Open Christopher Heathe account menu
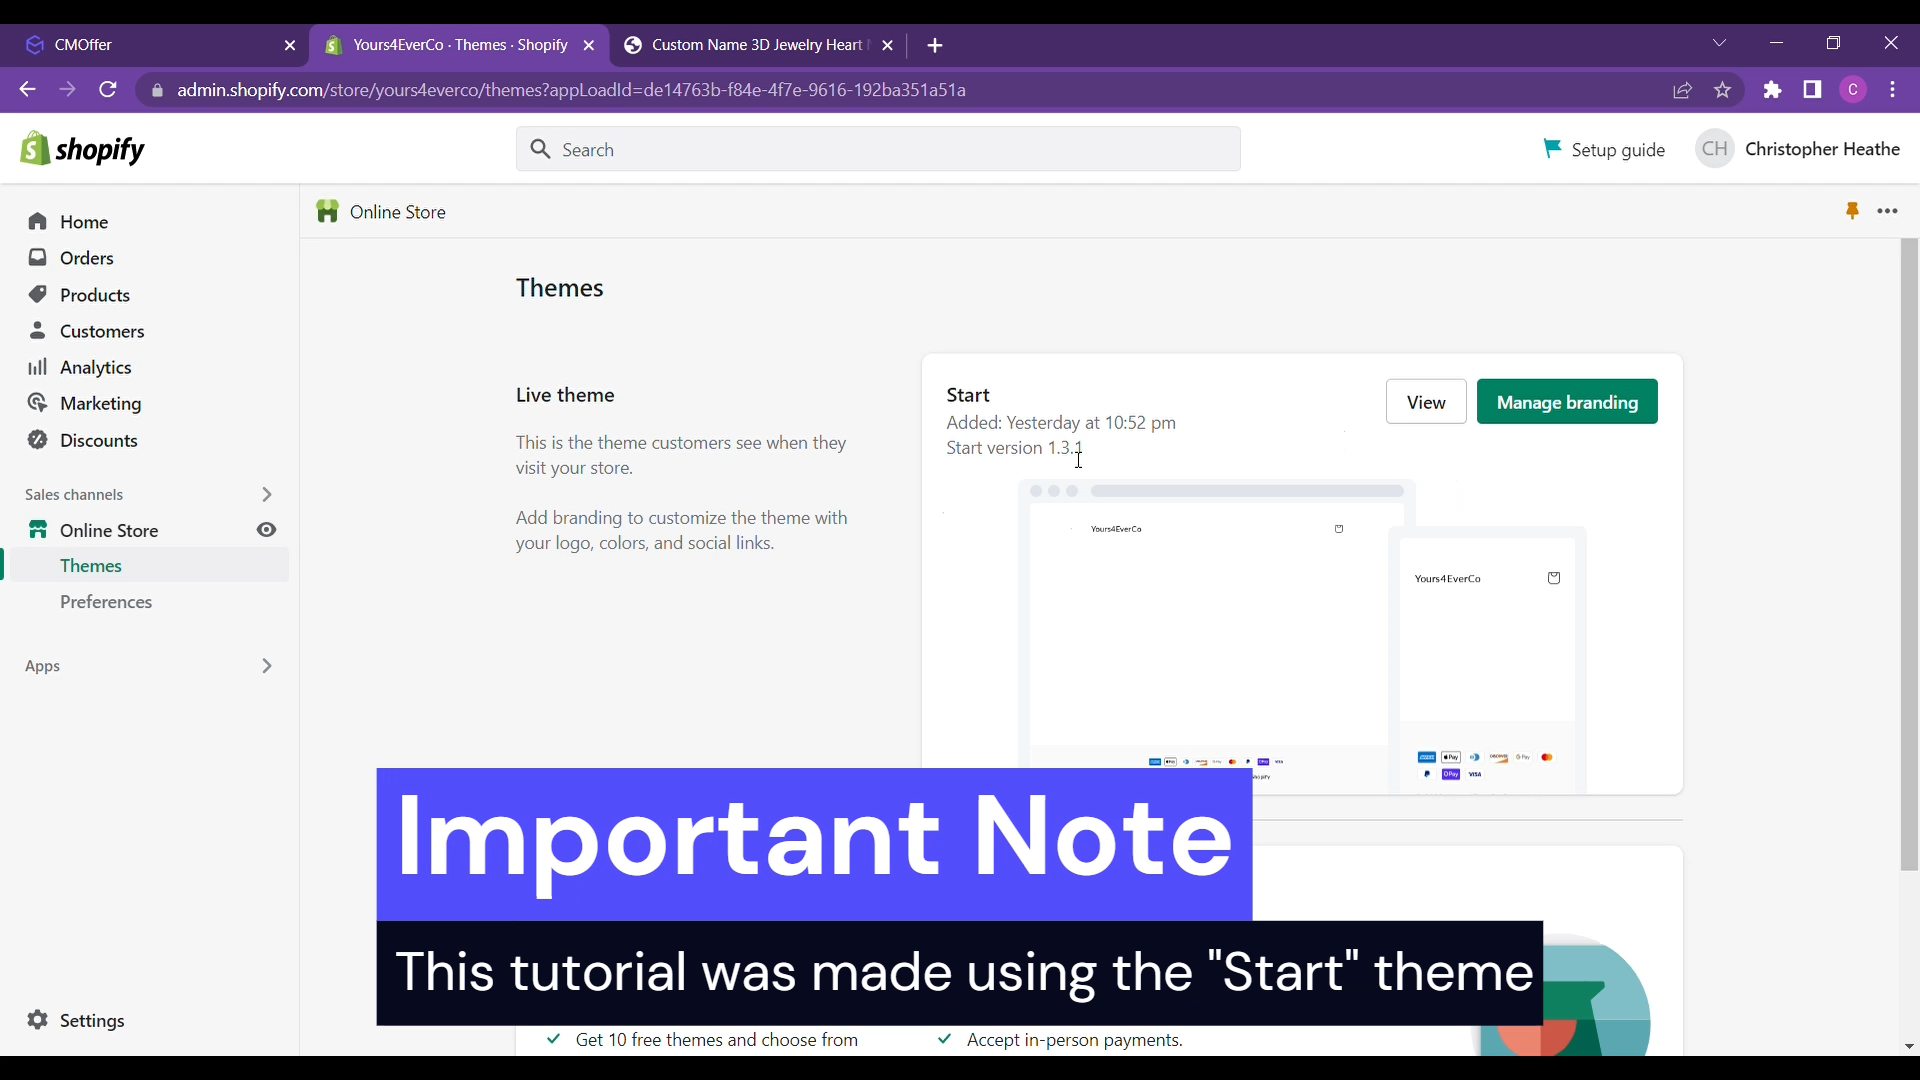 (1798, 149)
